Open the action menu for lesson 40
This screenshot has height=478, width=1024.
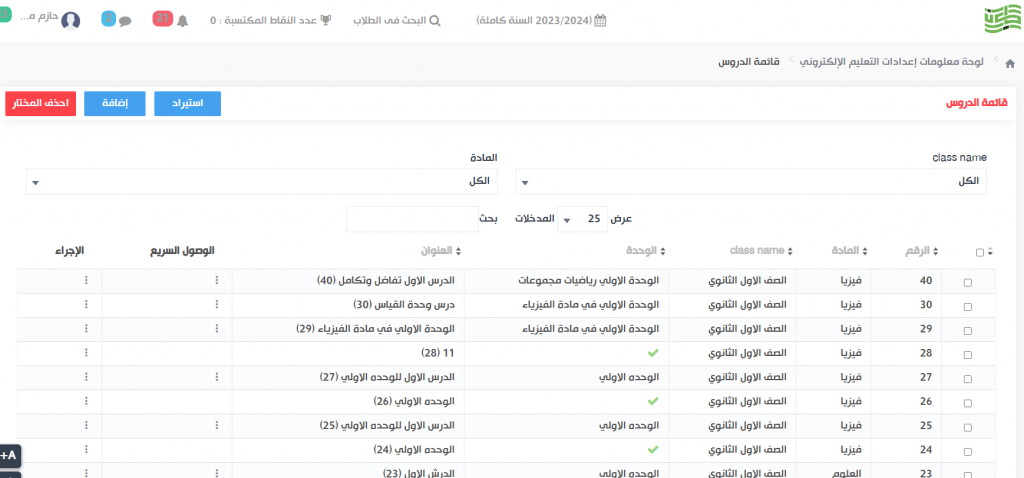click(86, 282)
